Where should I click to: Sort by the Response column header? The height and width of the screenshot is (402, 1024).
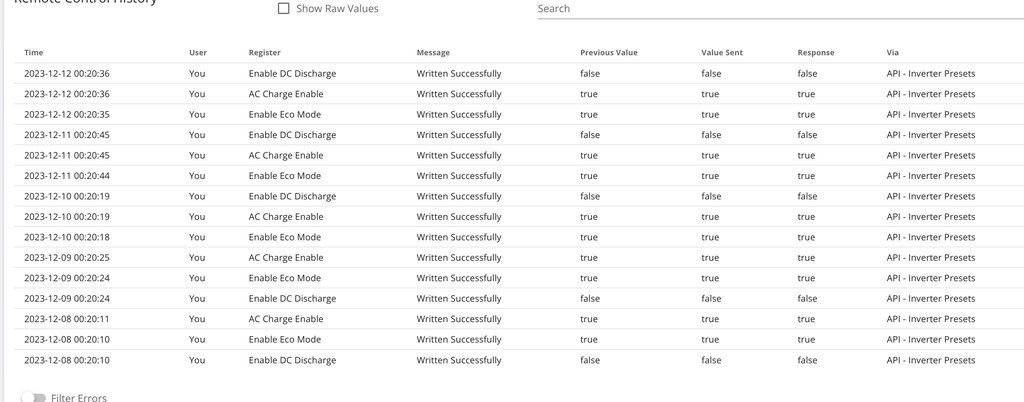[x=816, y=52]
